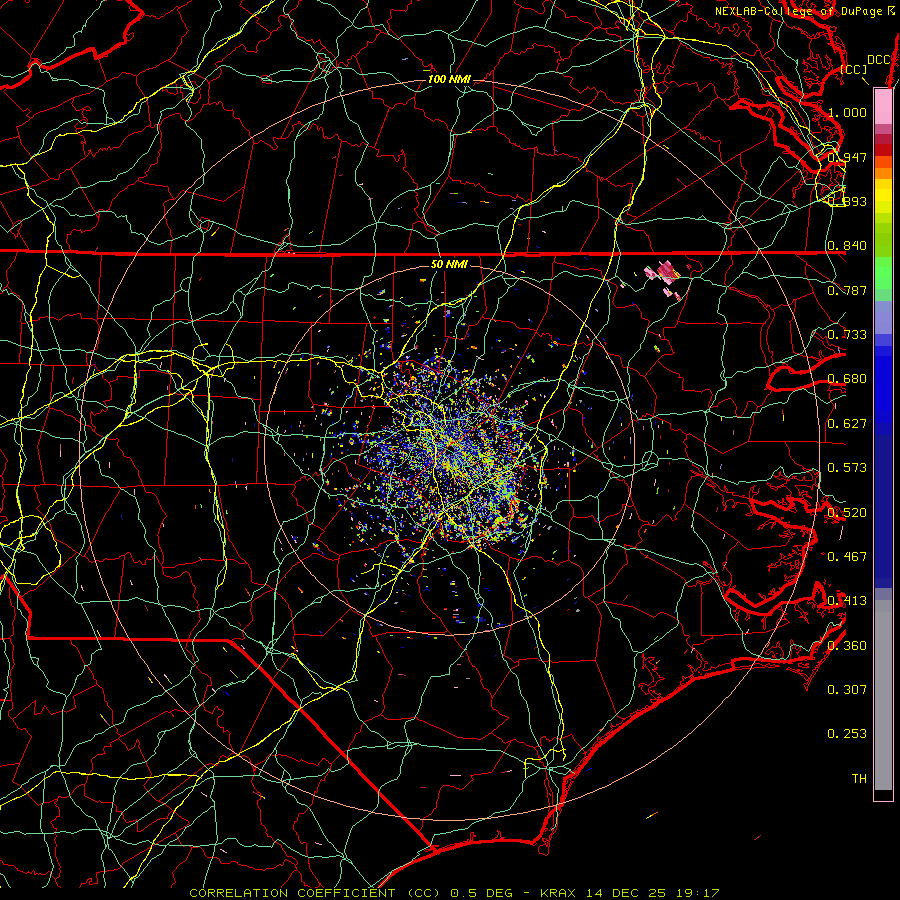This screenshot has height=900, width=900.
Task: Click the 0.307 value on color scale
Action: 847,689
